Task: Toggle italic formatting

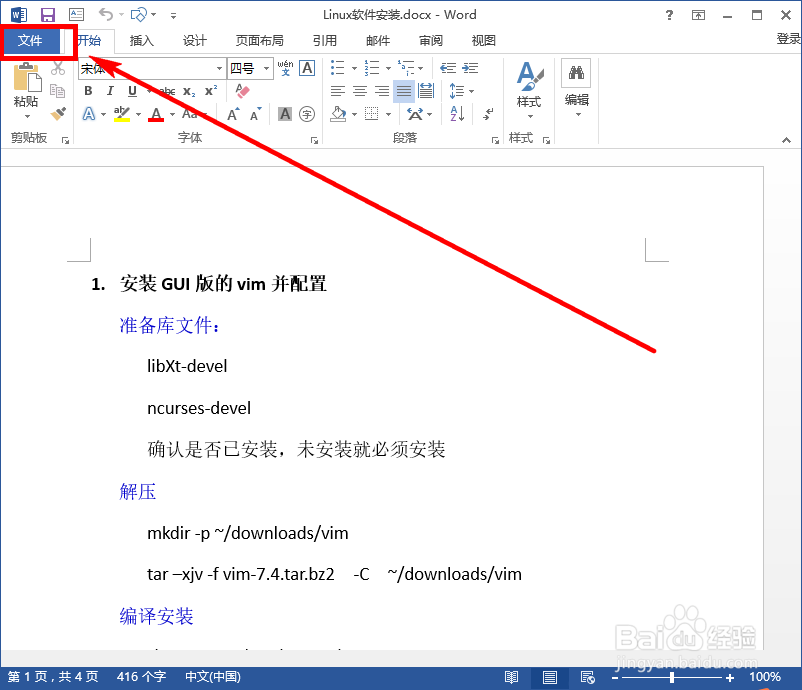Action: click(108, 89)
